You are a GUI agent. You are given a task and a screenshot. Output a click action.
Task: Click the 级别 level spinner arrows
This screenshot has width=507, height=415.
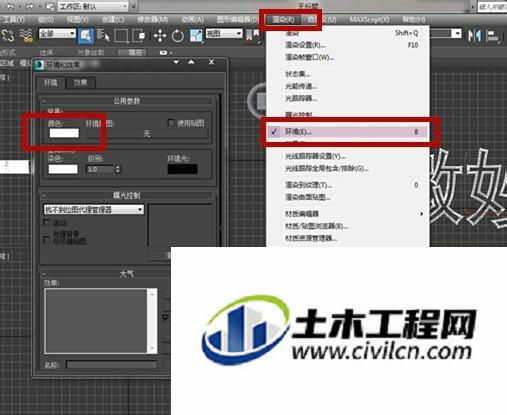(x=117, y=169)
